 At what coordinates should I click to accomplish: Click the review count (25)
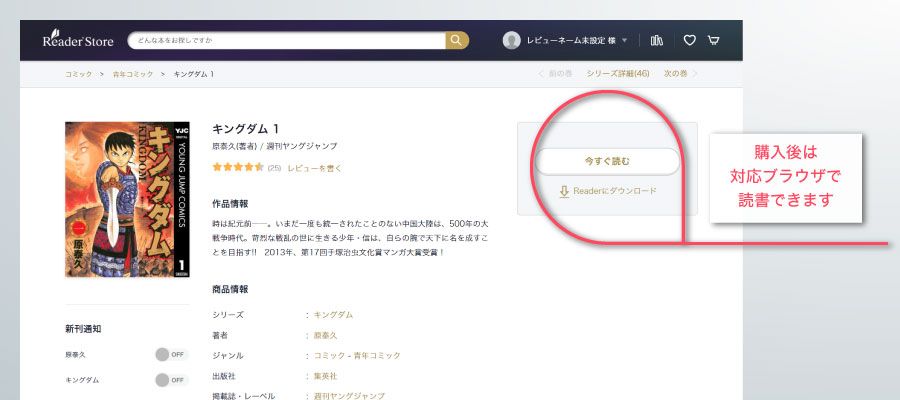[274, 168]
